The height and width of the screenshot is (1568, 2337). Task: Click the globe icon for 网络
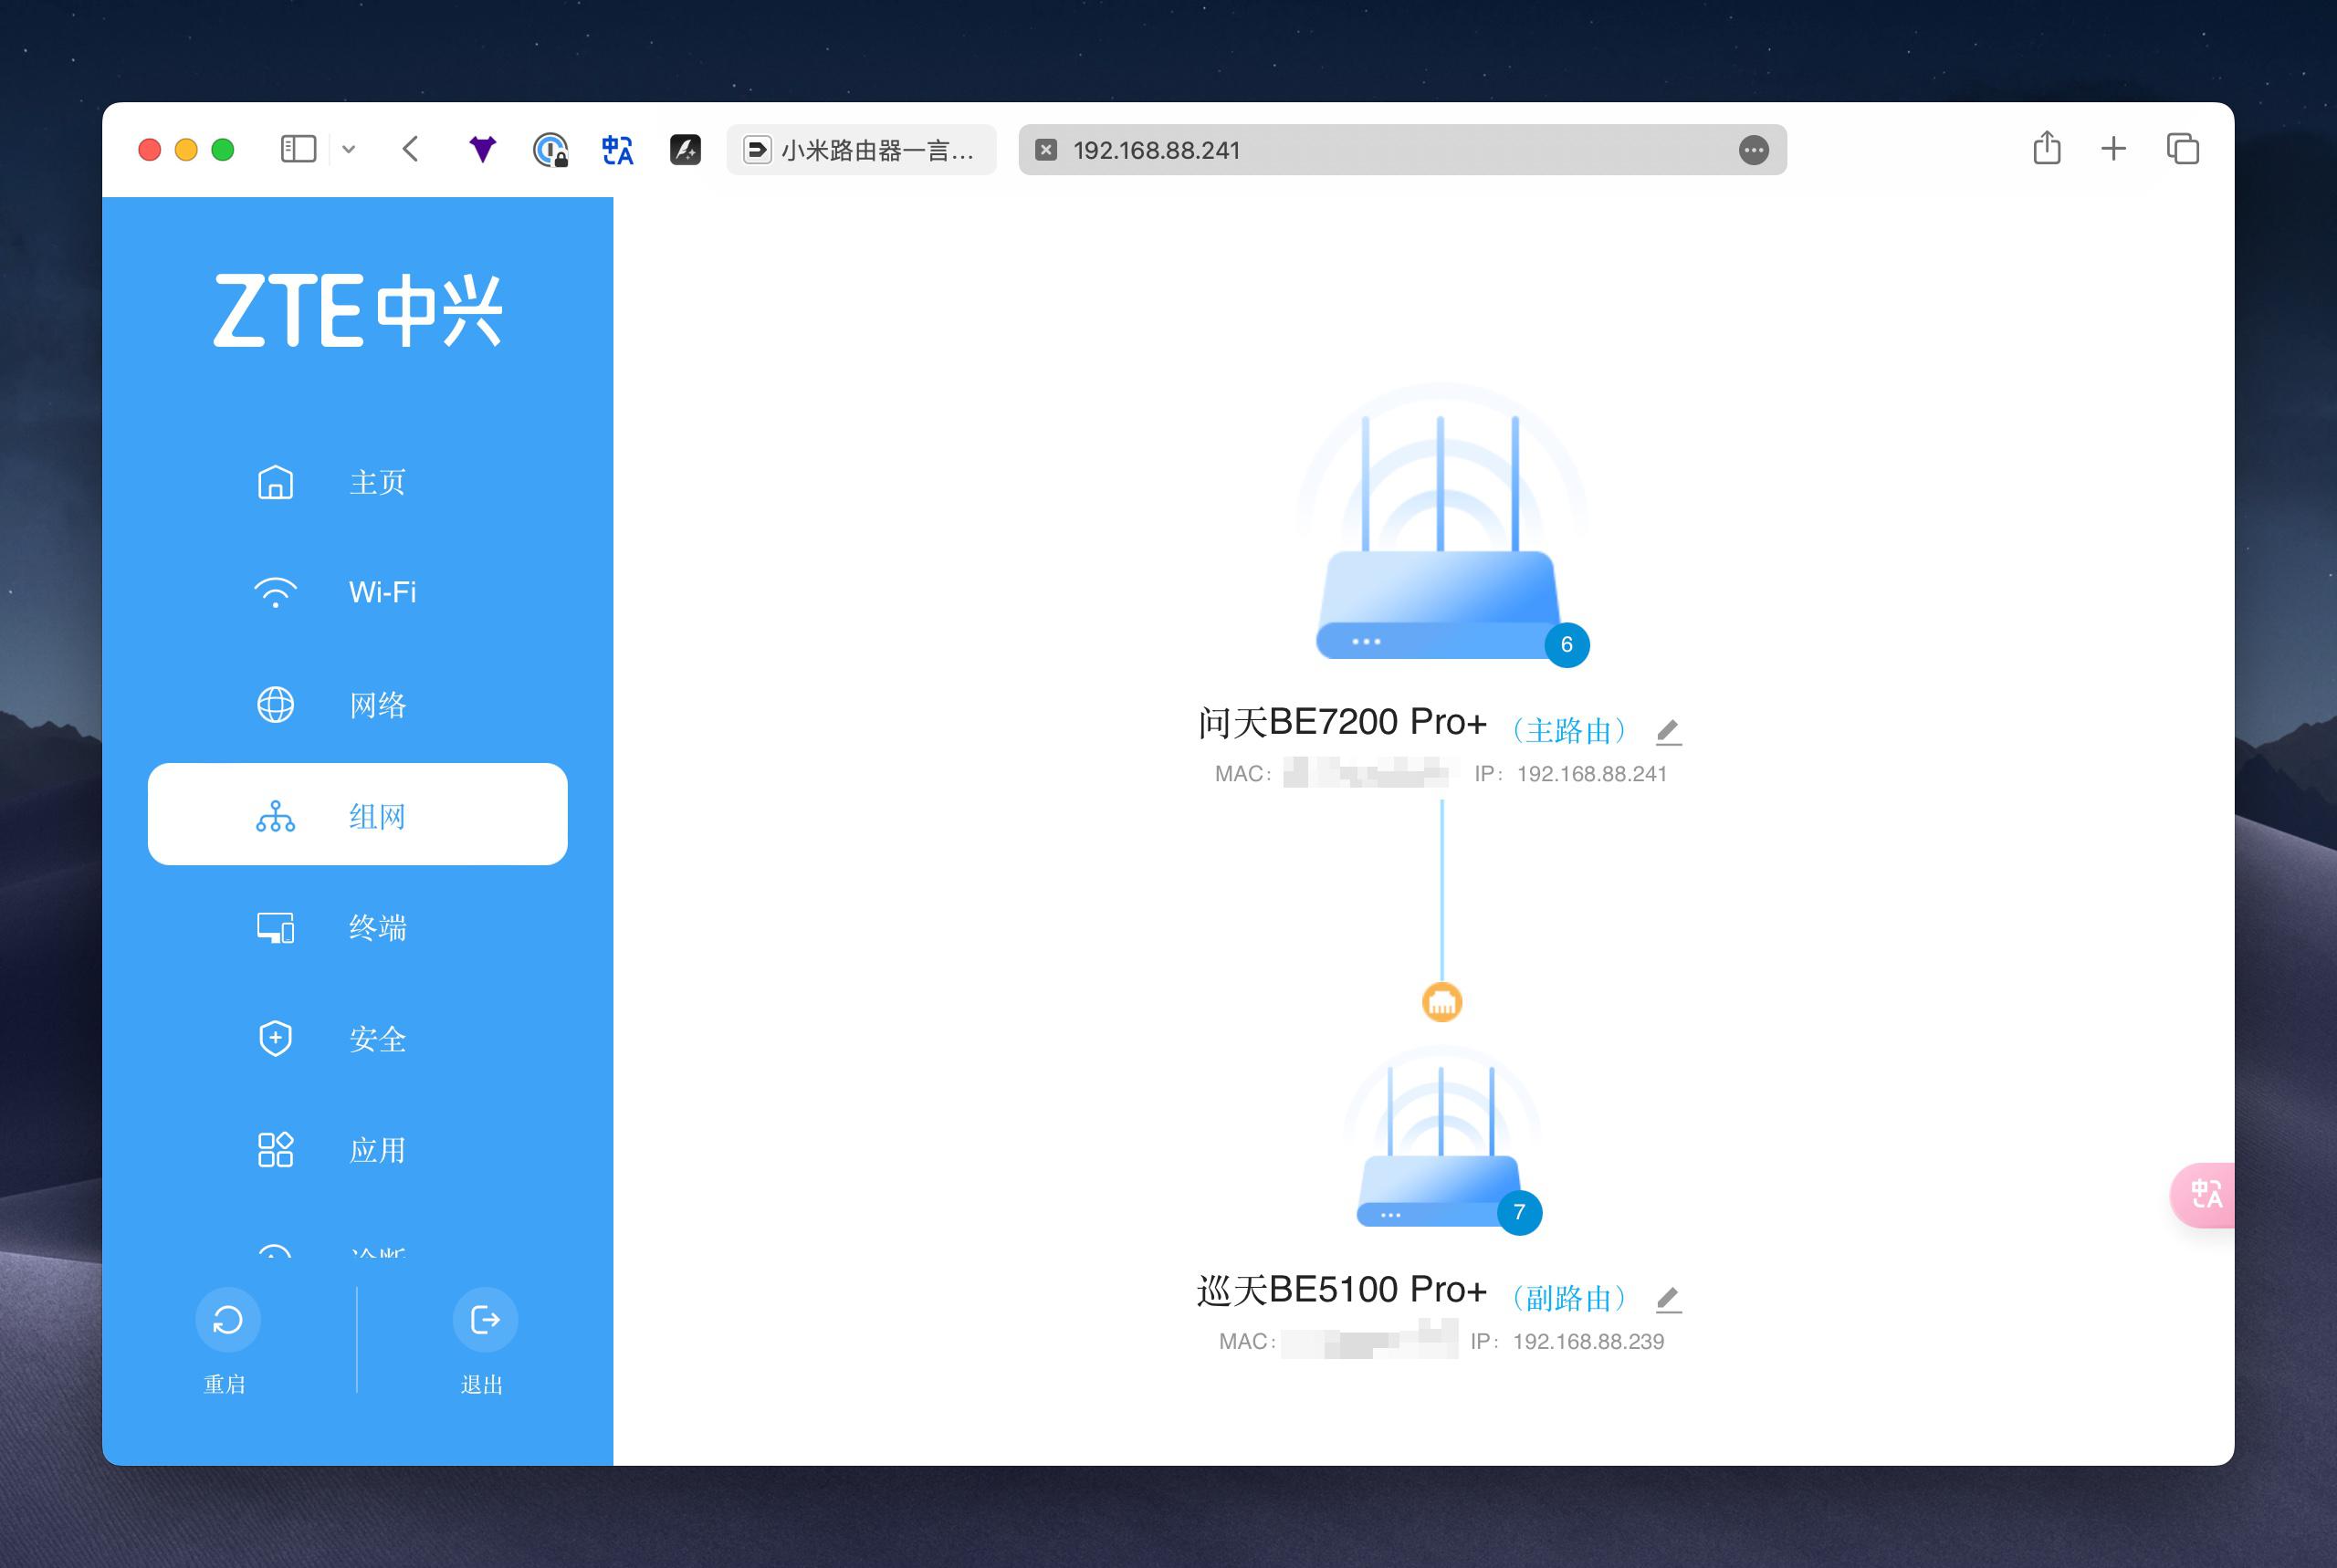click(x=275, y=705)
